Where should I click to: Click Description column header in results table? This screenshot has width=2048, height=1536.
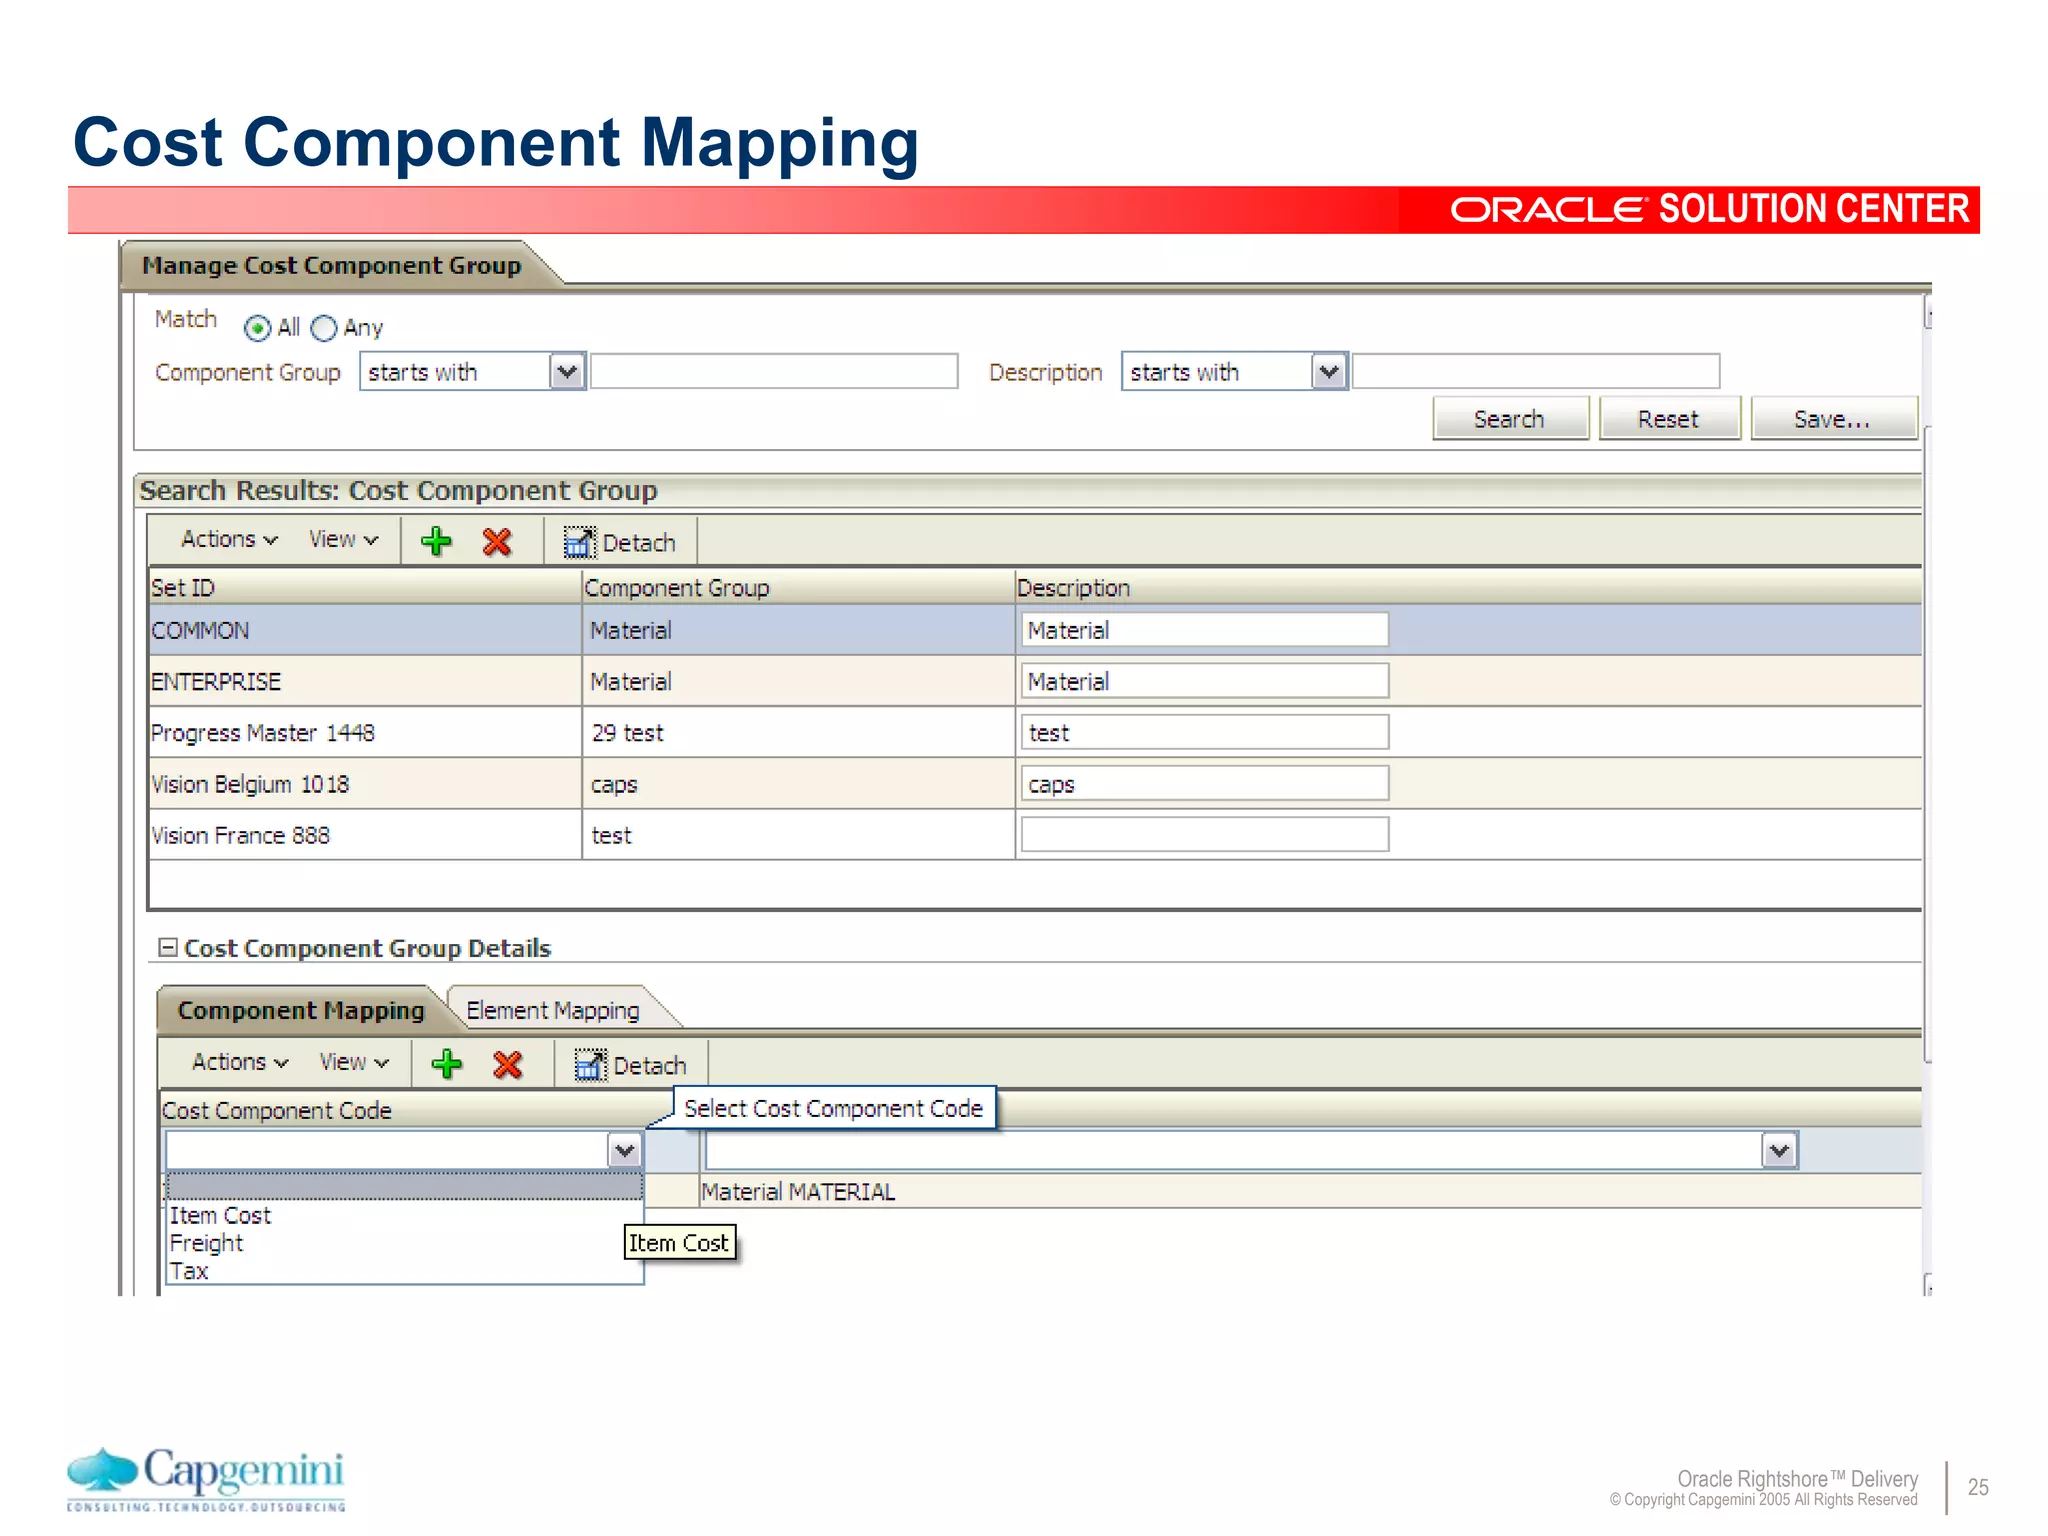pyautogui.click(x=1468, y=588)
